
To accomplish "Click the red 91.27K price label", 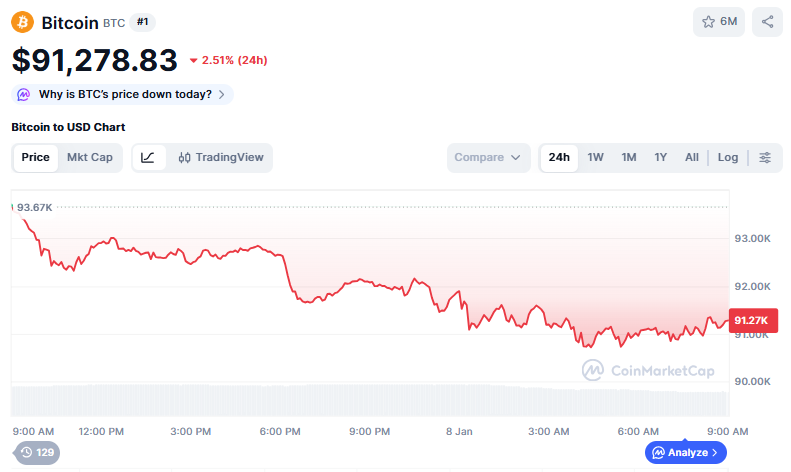I will pyautogui.click(x=751, y=320).
